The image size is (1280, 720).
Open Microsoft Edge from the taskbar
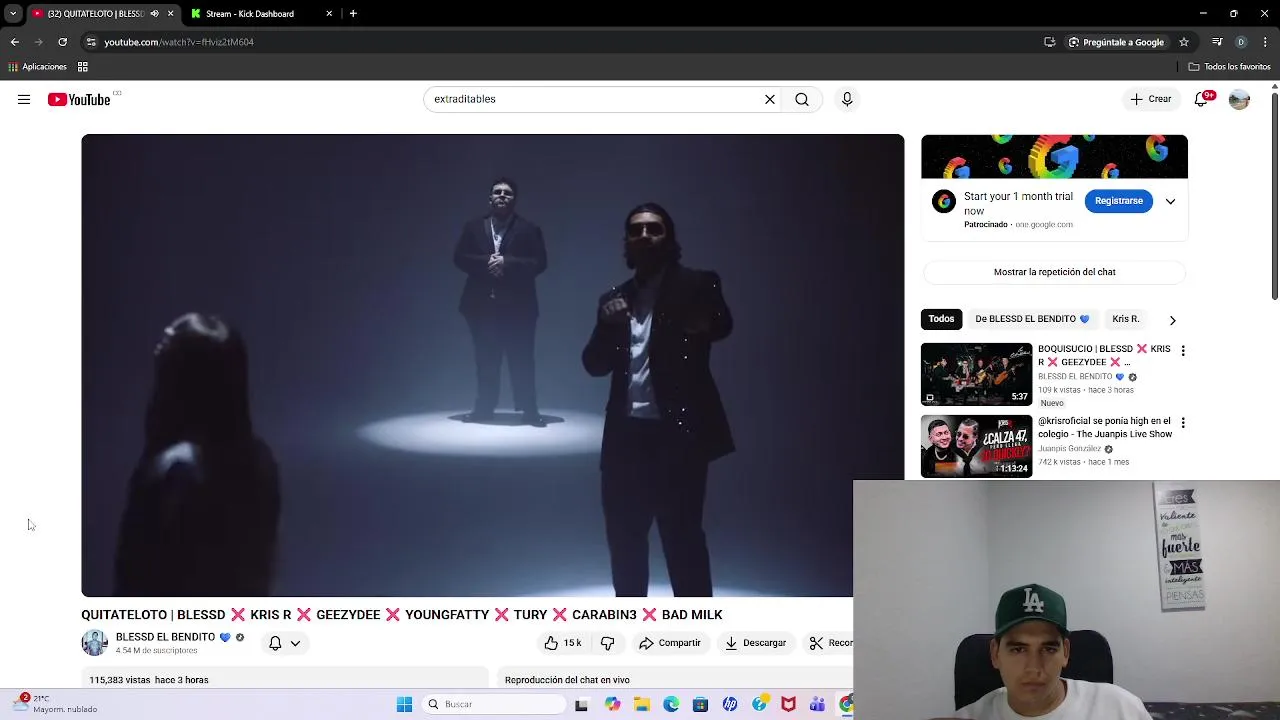(x=671, y=704)
